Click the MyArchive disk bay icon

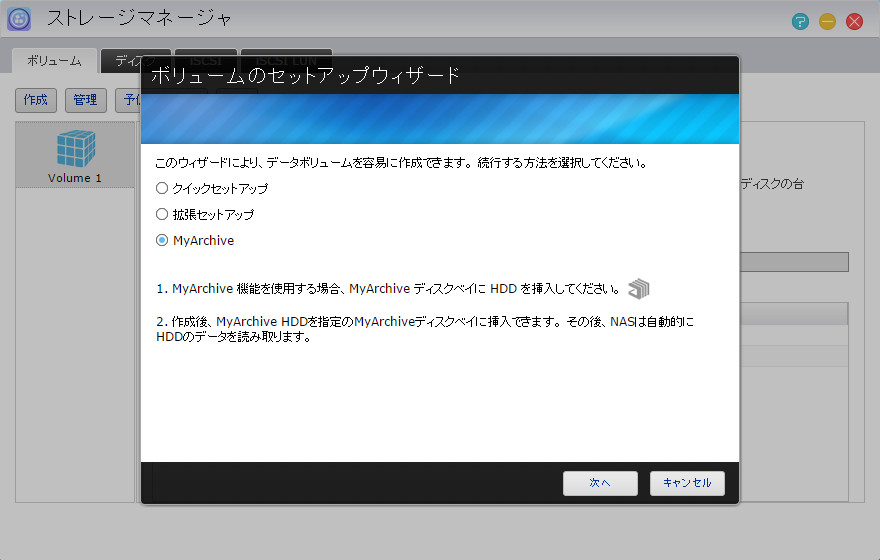pyautogui.click(x=639, y=289)
